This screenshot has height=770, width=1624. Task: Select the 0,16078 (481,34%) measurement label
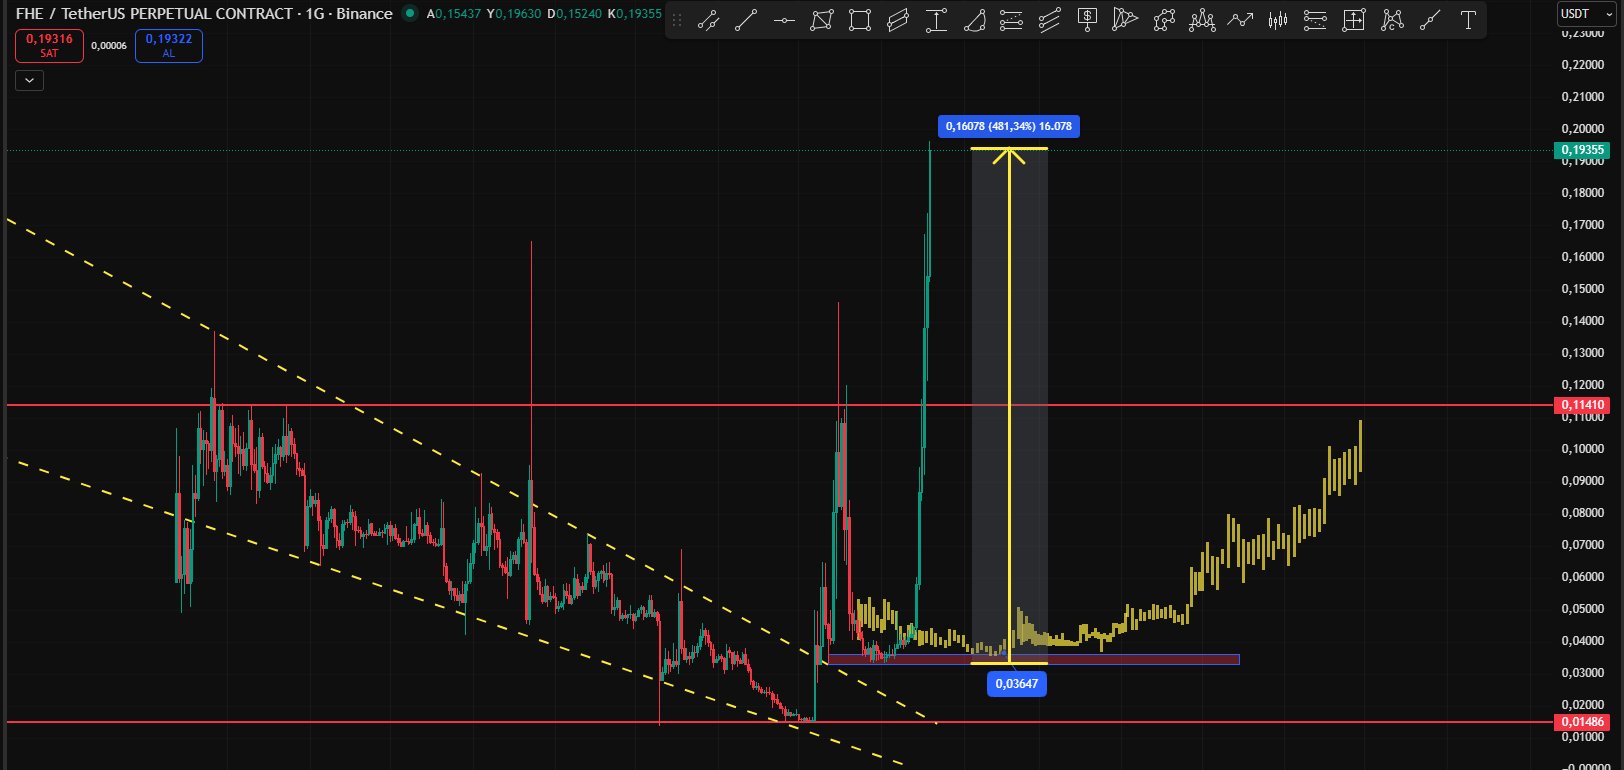(x=1009, y=126)
